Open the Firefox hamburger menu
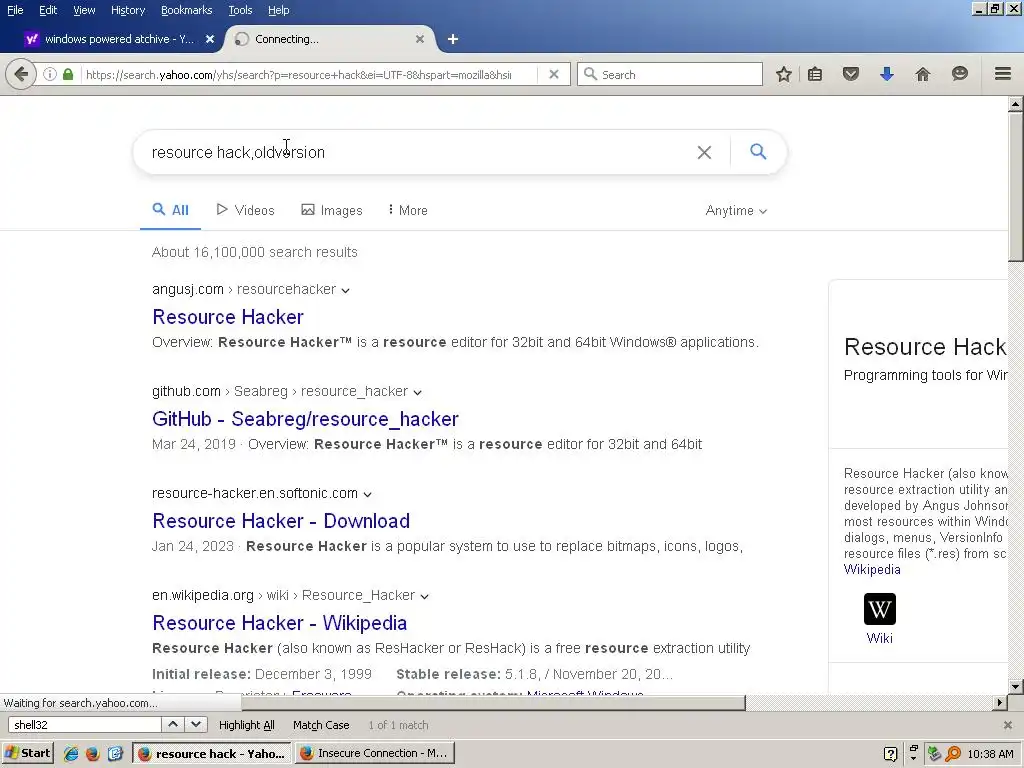 [x=1002, y=74]
